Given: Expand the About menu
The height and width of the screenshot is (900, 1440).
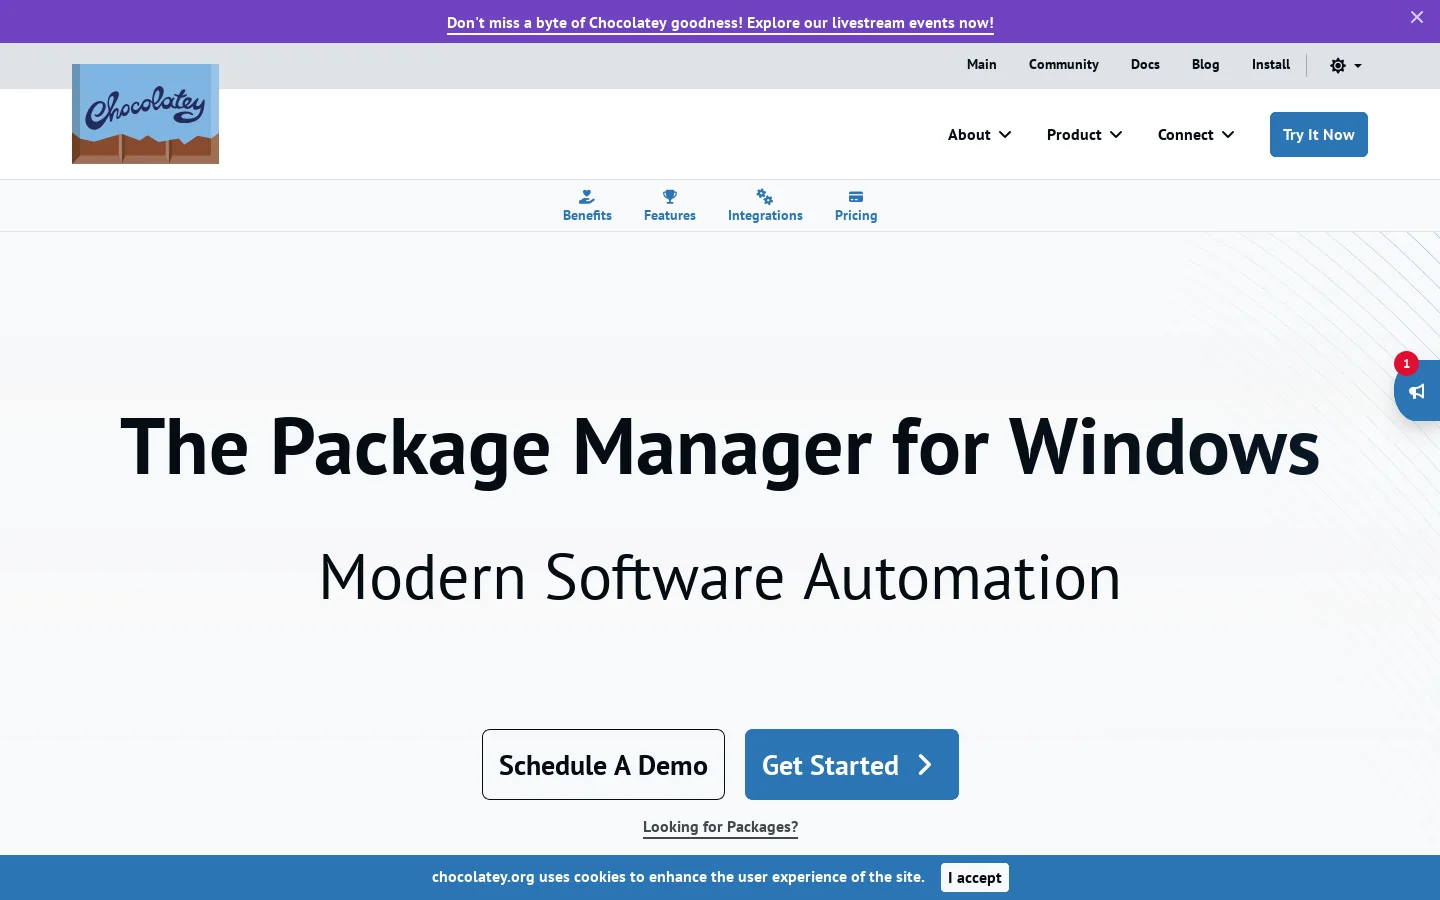Looking at the screenshot, I should point(980,135).
